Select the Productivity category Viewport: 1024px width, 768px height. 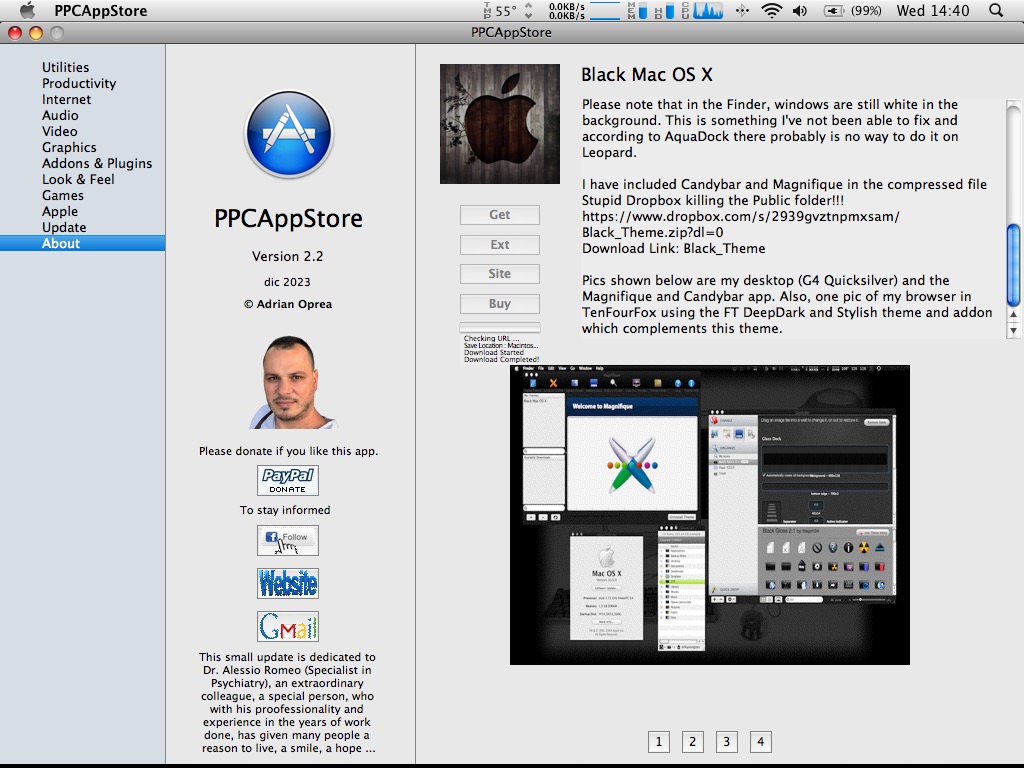coord(79,84)
